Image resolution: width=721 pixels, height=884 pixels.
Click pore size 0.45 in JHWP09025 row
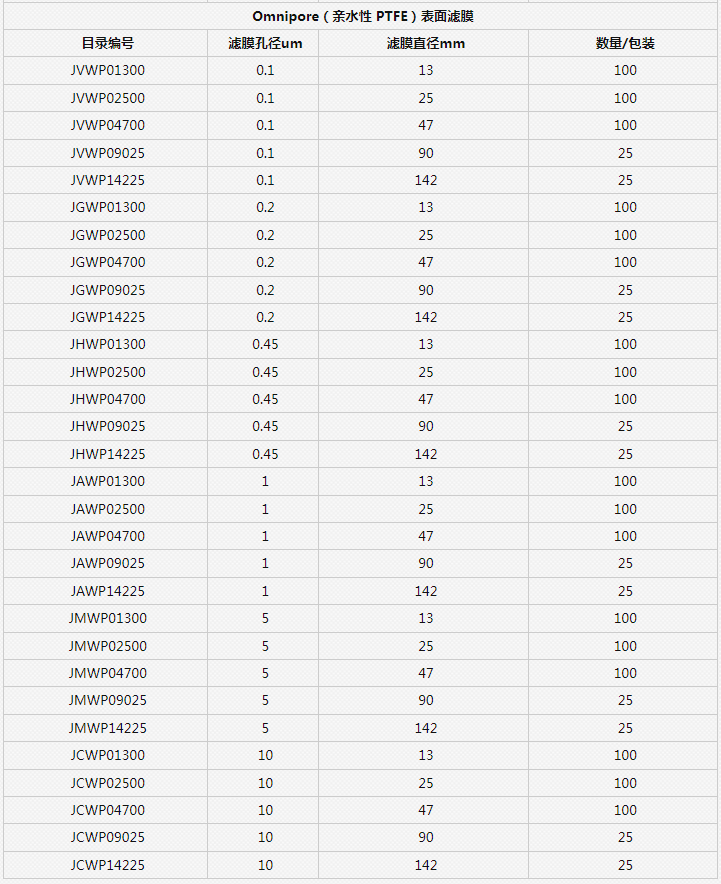pos(265,426)
